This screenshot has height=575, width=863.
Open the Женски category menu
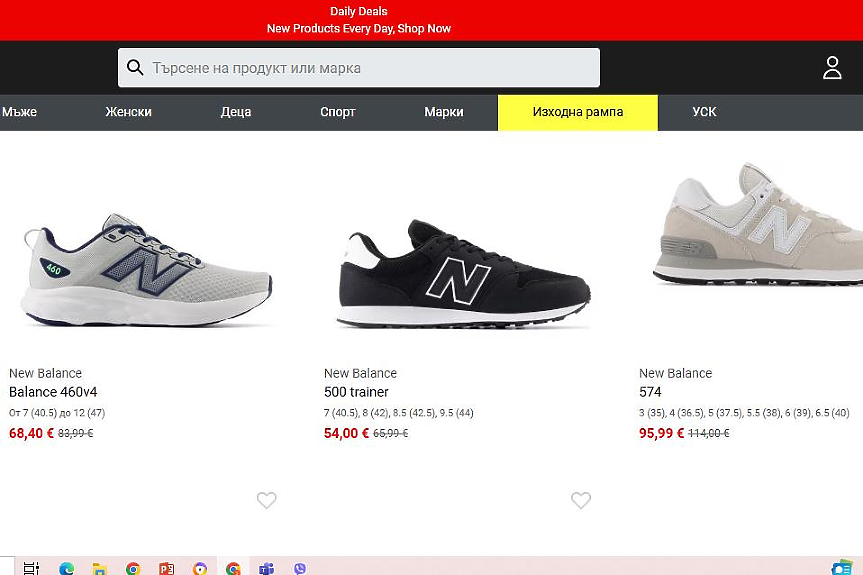(128, 112)
